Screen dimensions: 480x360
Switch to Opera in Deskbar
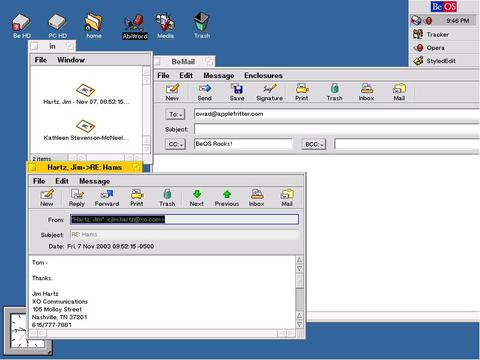(x=435, y=48)
